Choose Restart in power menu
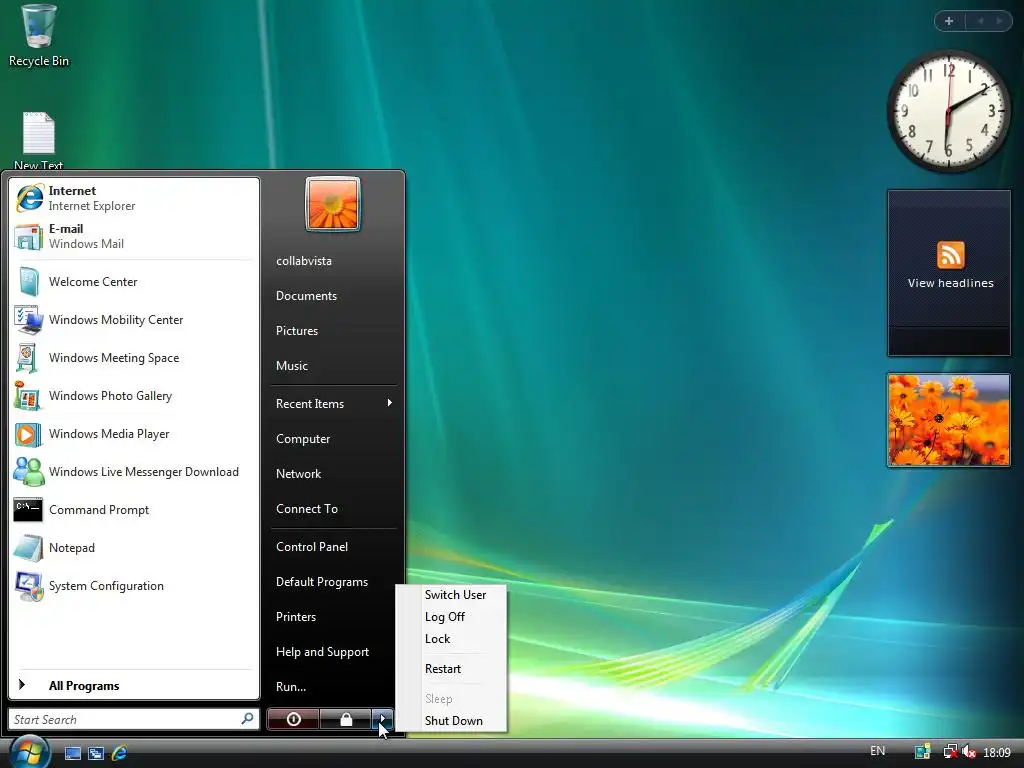 [443, 669]
